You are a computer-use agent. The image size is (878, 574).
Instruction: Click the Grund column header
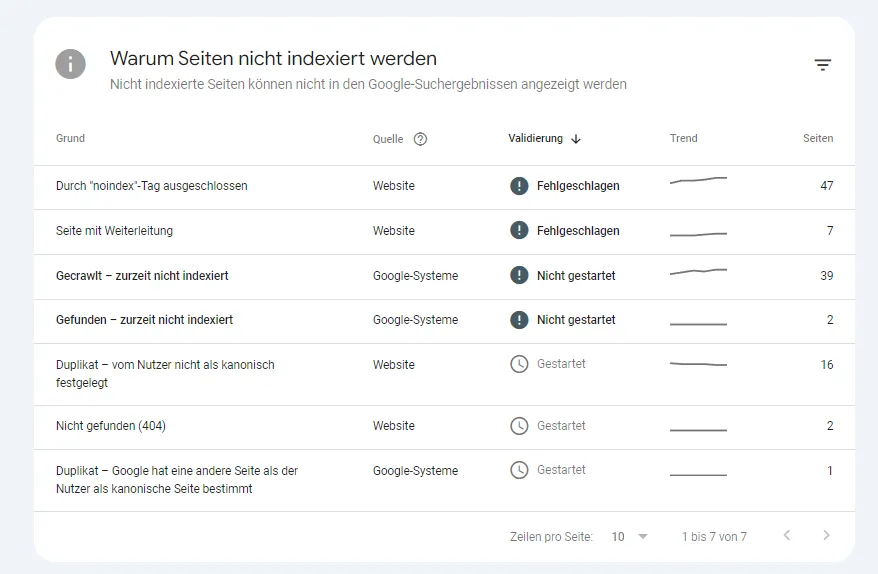pos(70,138)
